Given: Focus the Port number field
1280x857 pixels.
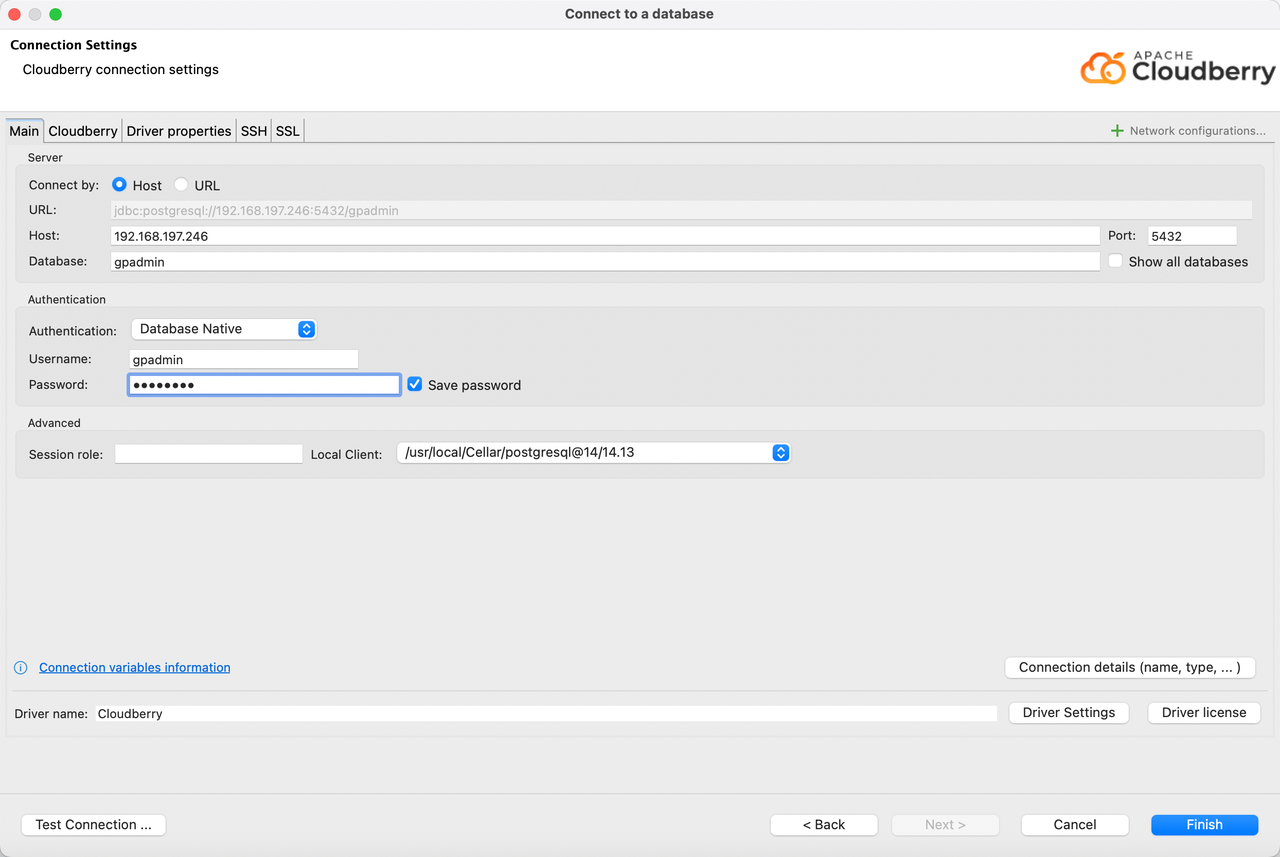Looking at the screenshot, I should (1192, 236).
